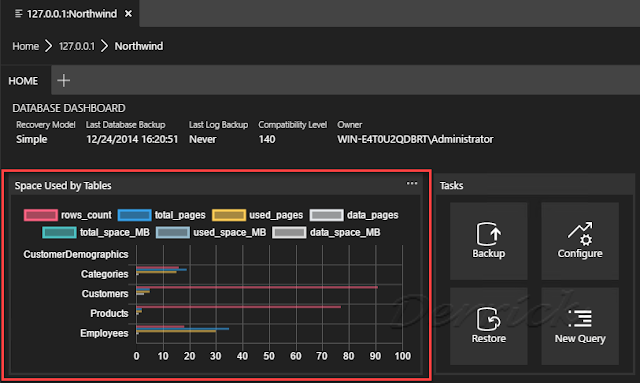Toggle rows_count legend swatch
Viewport: 640px width, 383px height.
(40, 215)
